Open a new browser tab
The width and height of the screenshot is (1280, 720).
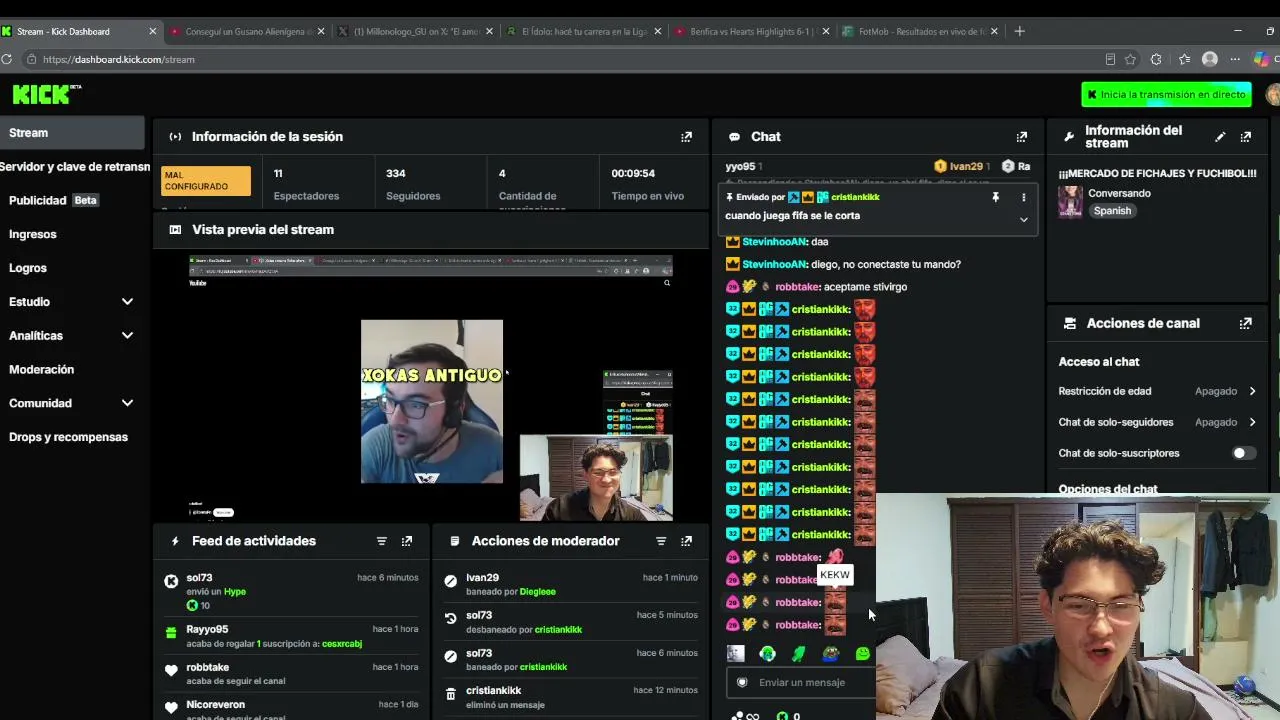coord(1019,31)
